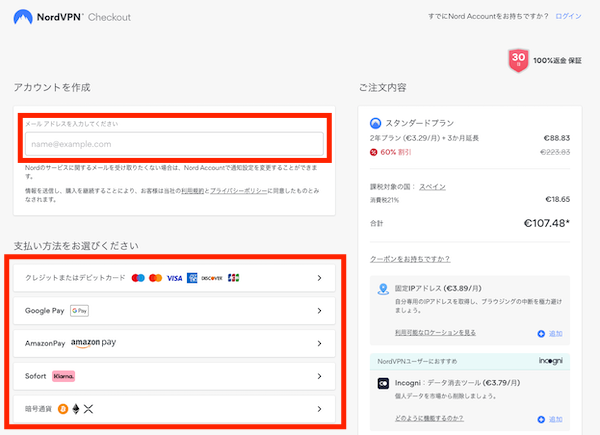Click the 30-day money-back guarantee badge

coord(518,60)
